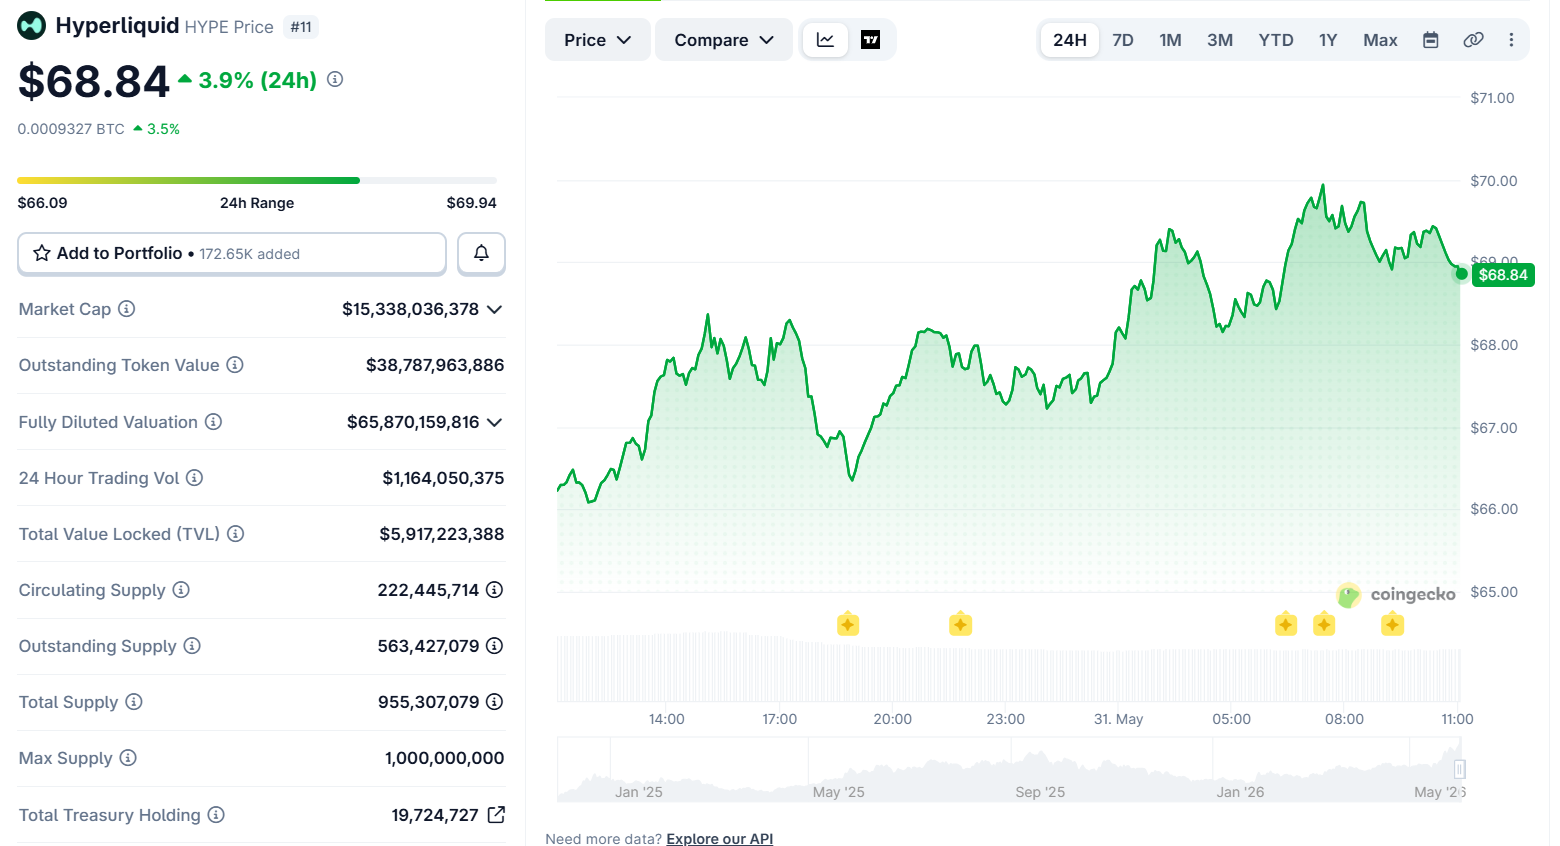
Task: Switch to line chart view
Action: [825, 40]
